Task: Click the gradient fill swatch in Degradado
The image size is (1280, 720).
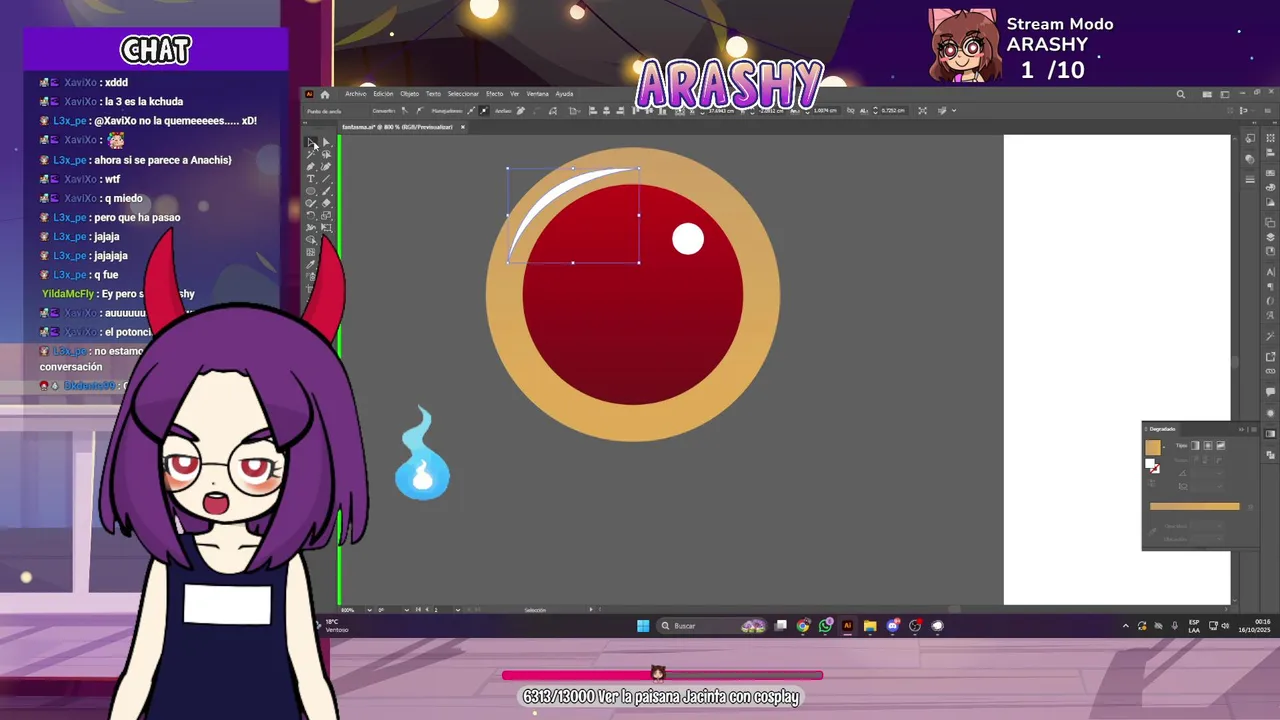Action: 1153,447
